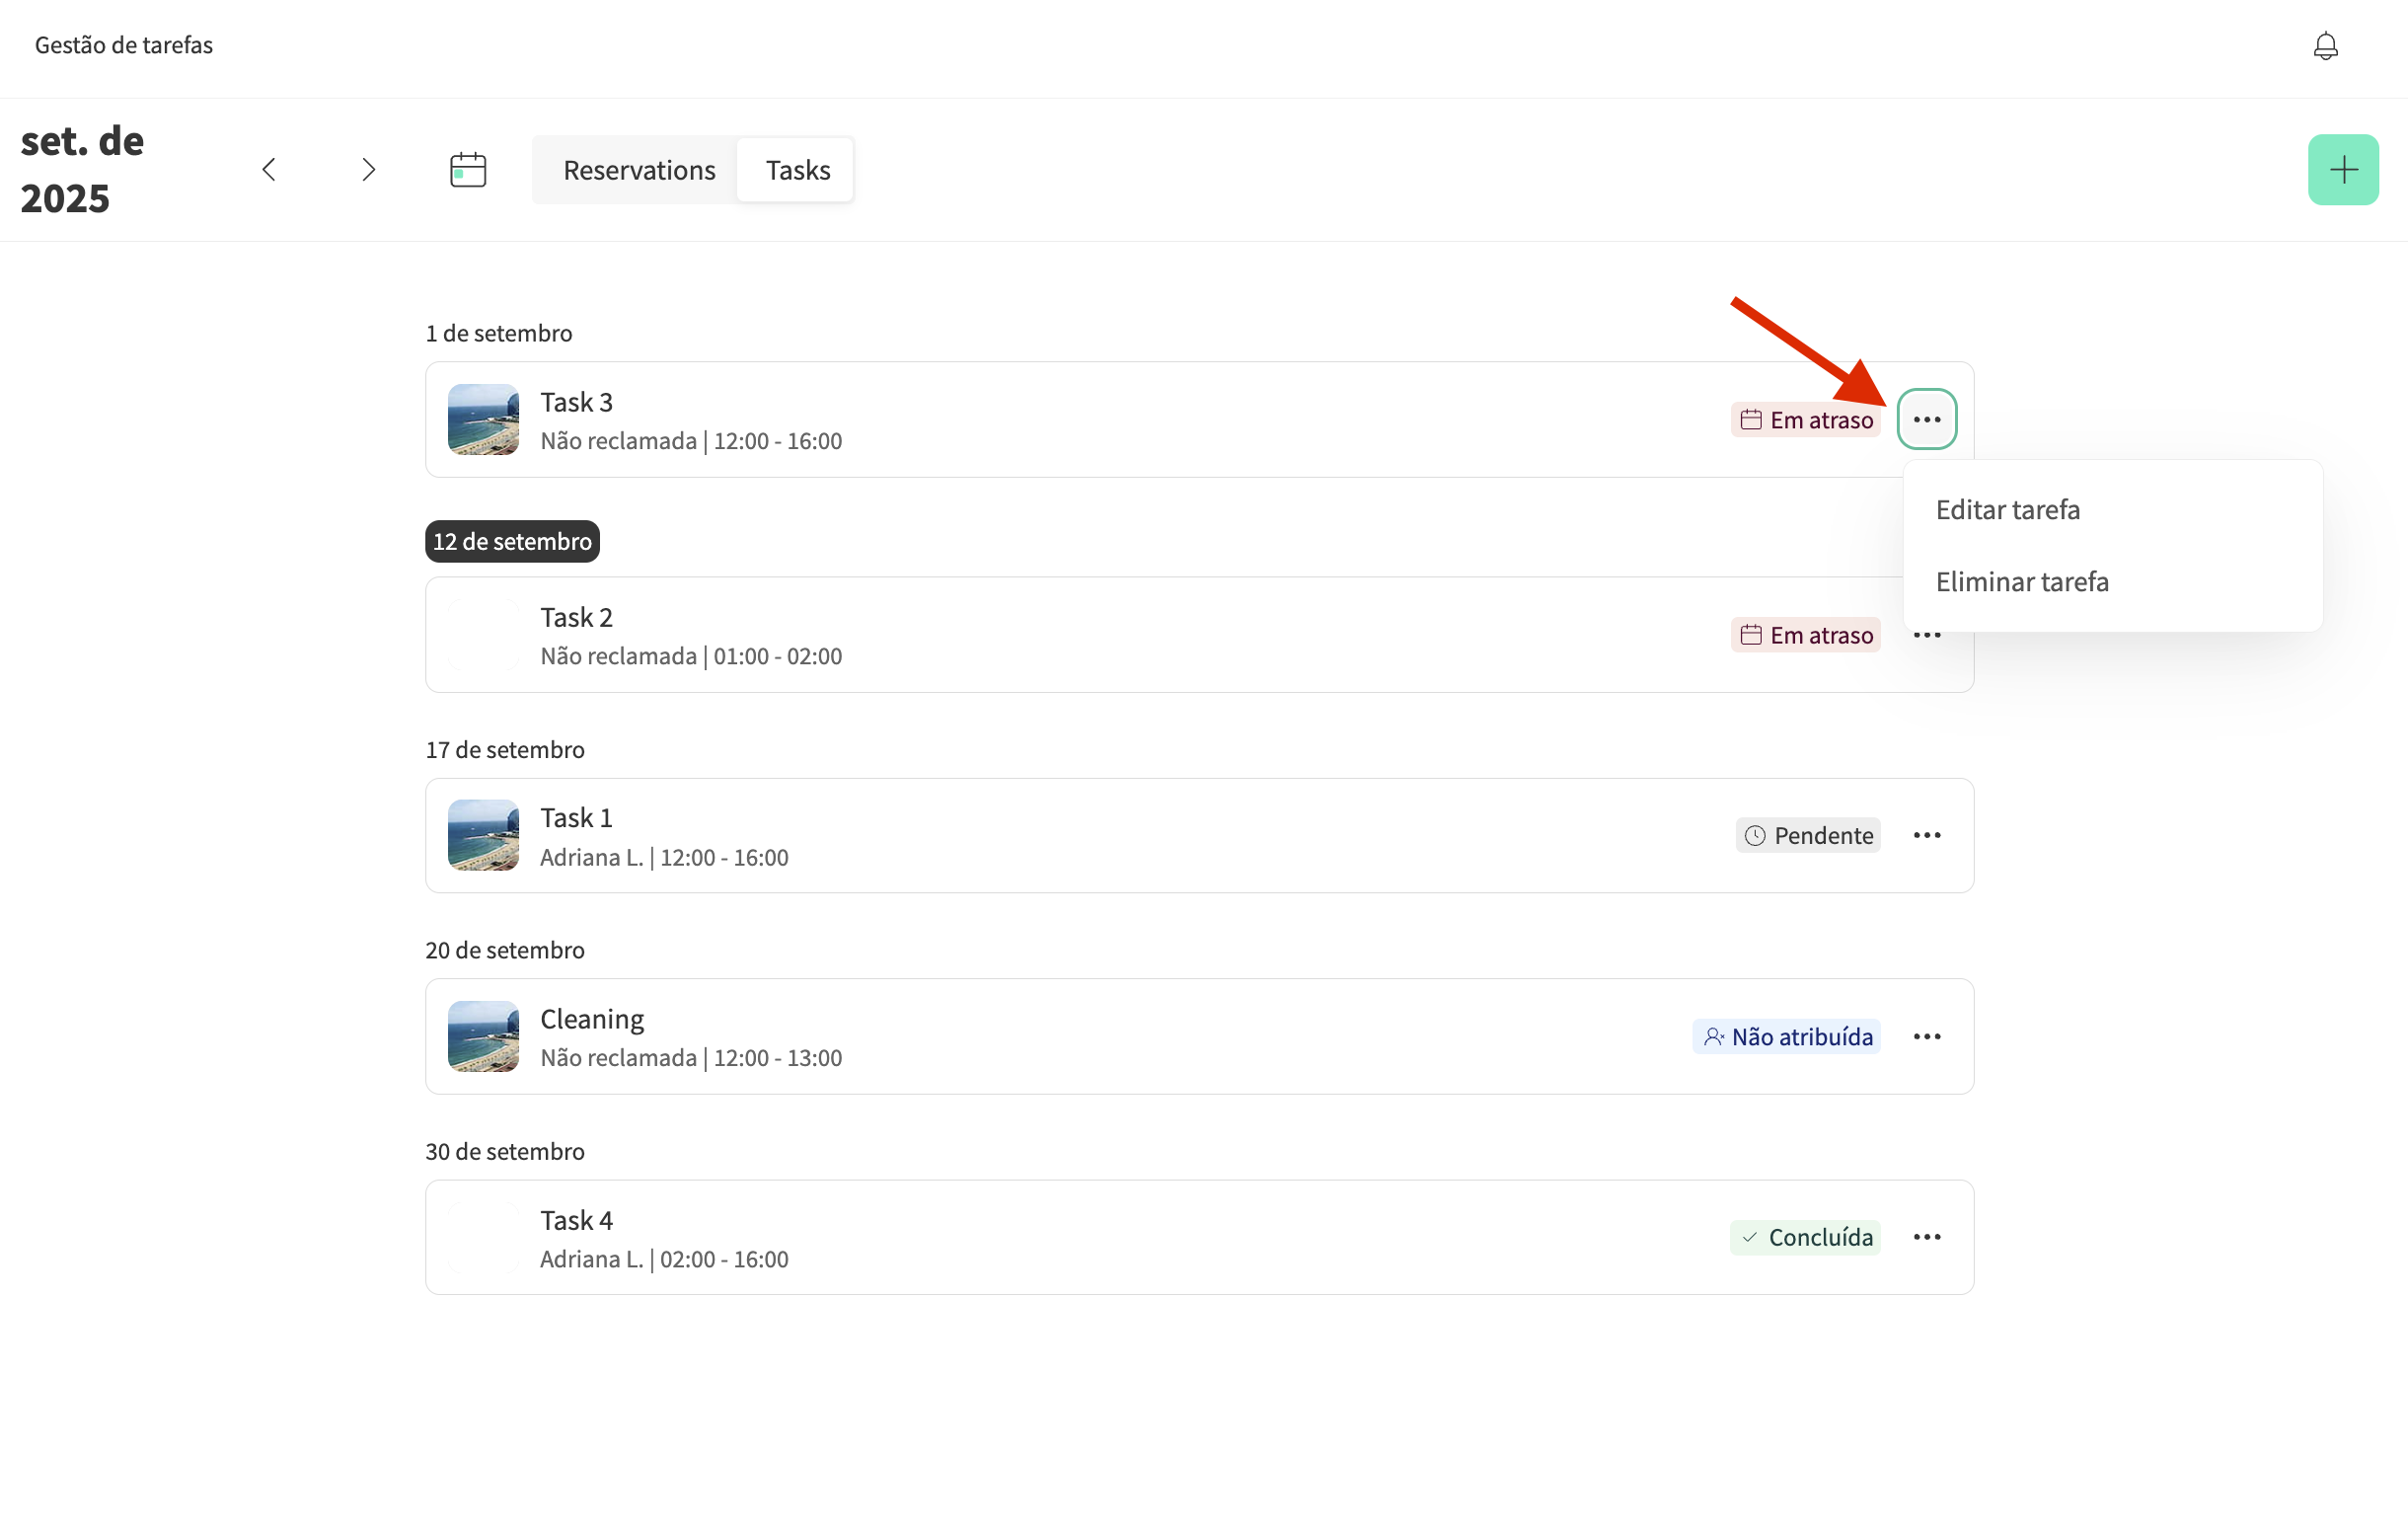Click the Concluída status badge

(1805, 1238)
